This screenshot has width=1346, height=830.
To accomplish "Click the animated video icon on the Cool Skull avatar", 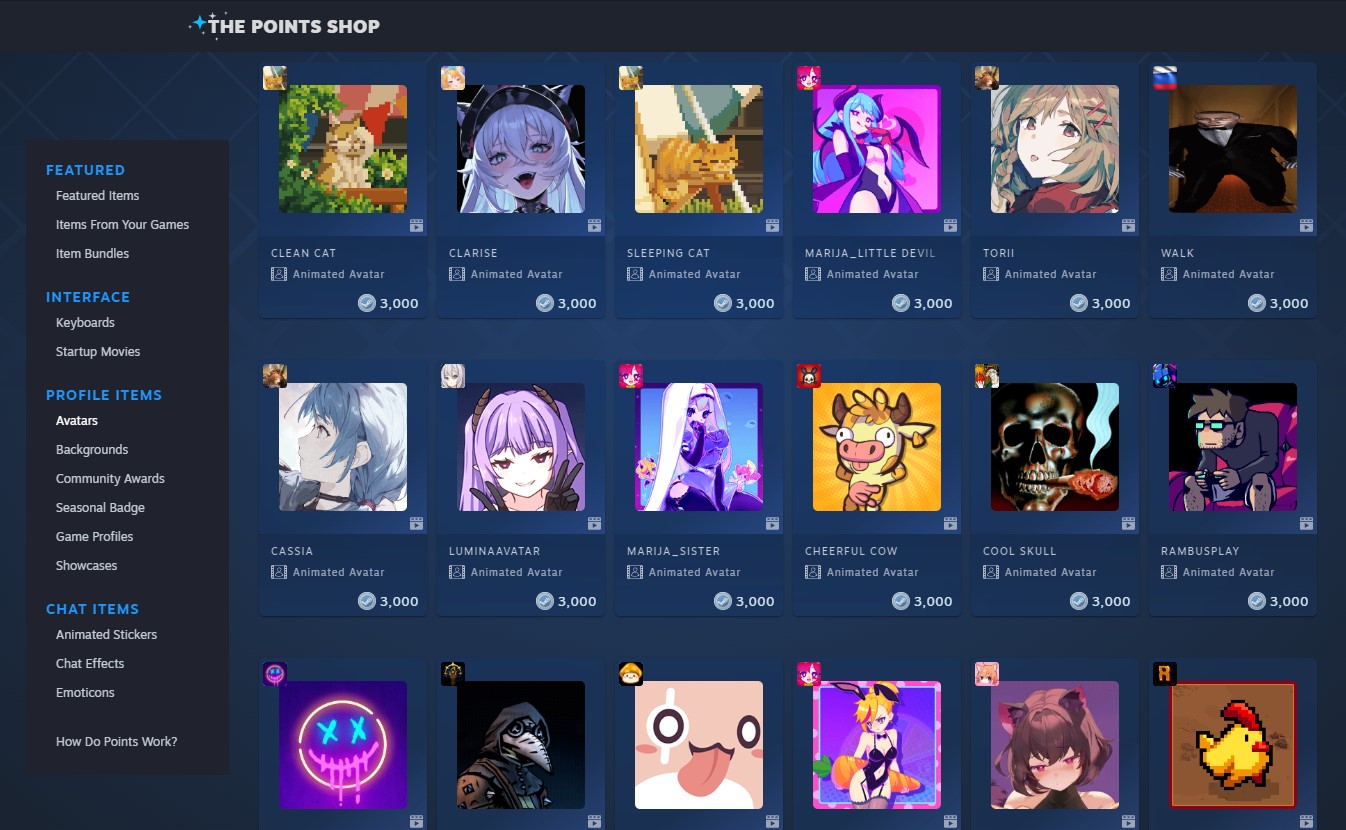I will [x=1128, y=523].
